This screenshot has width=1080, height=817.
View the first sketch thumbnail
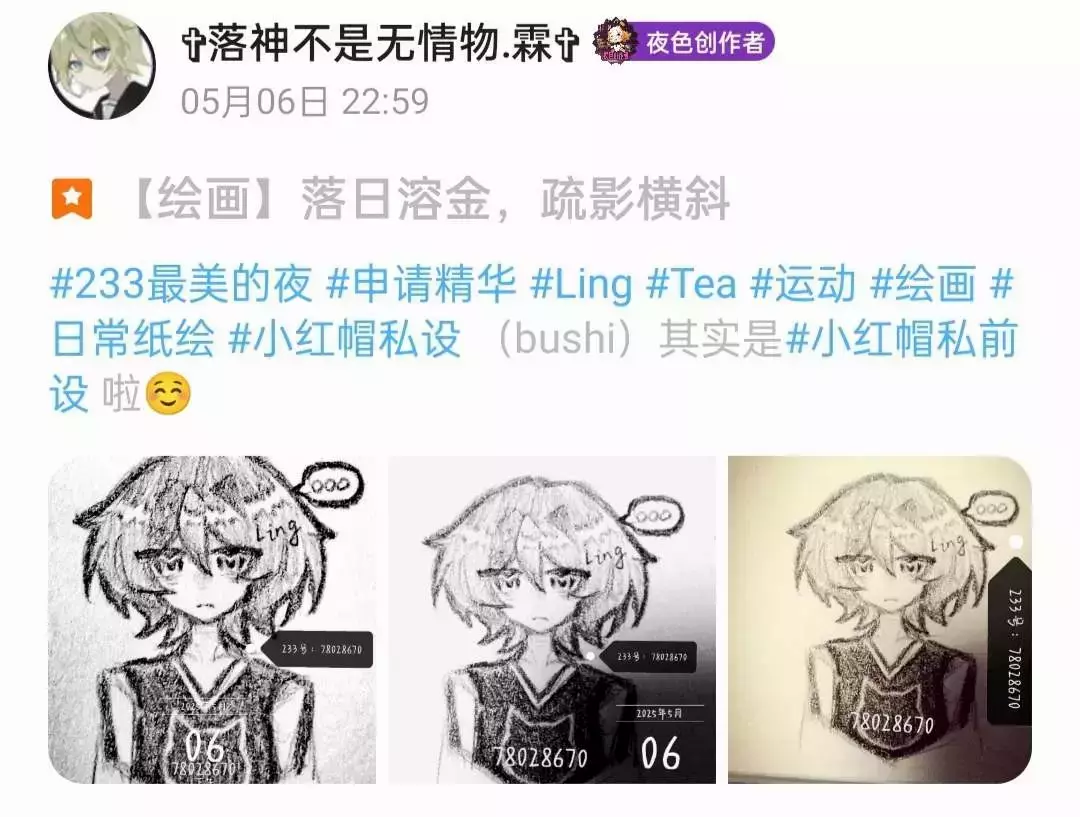point(212,619)
